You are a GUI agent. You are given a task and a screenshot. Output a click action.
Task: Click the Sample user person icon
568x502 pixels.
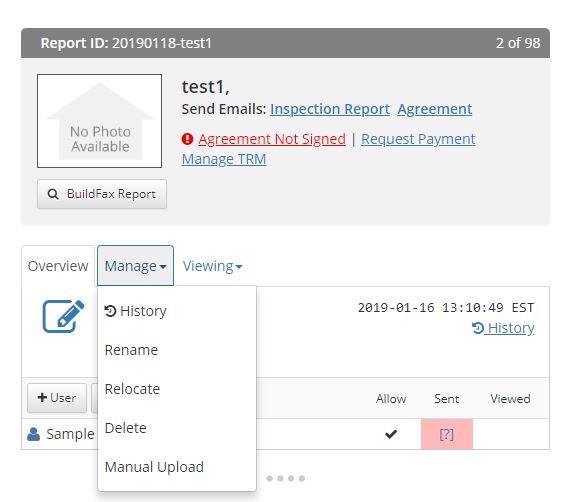pos(34,434)
